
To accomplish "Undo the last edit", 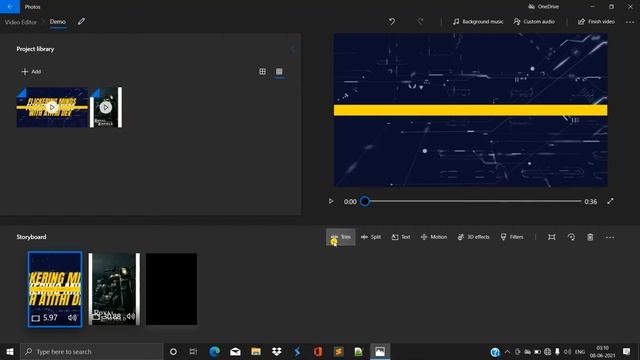I will tap(392, 22).
